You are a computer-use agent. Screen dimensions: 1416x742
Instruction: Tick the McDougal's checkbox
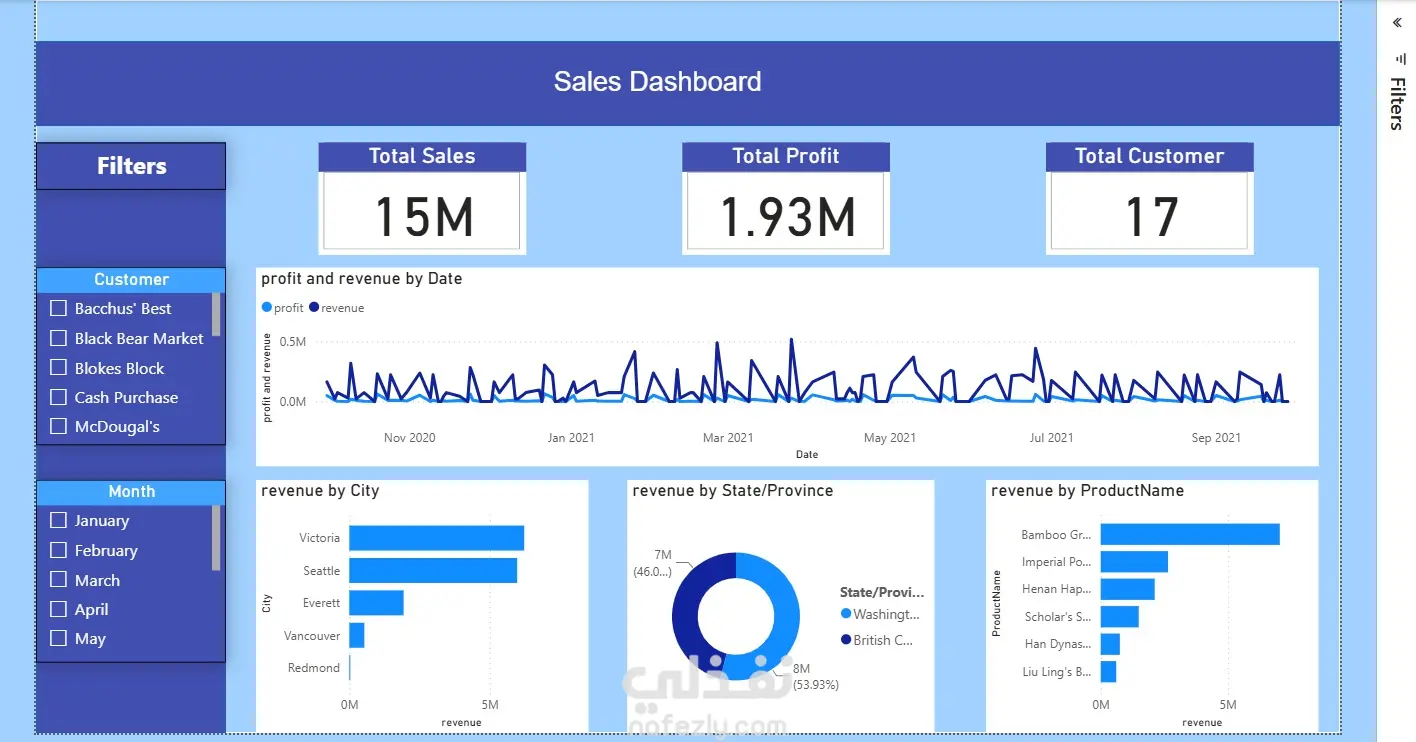(x=58, y=426)
